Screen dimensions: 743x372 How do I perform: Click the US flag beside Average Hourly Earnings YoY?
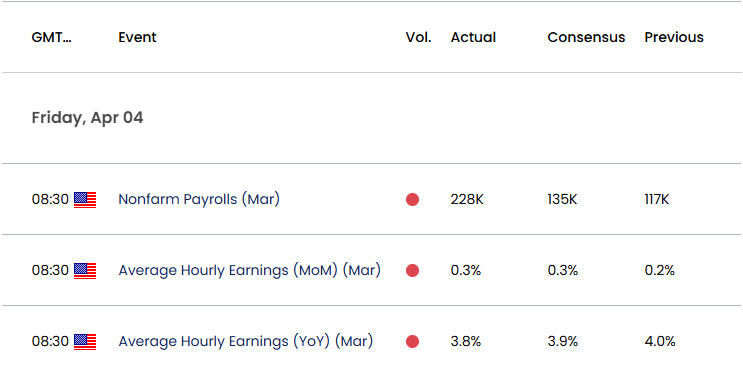coord(85,342)
